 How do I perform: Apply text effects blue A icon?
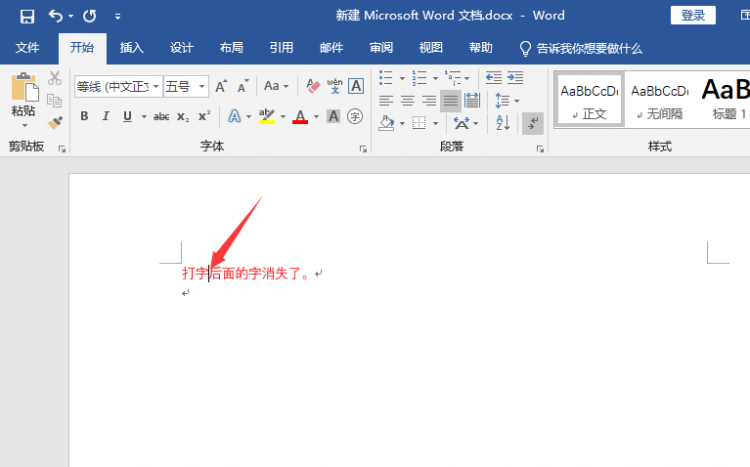234,116
